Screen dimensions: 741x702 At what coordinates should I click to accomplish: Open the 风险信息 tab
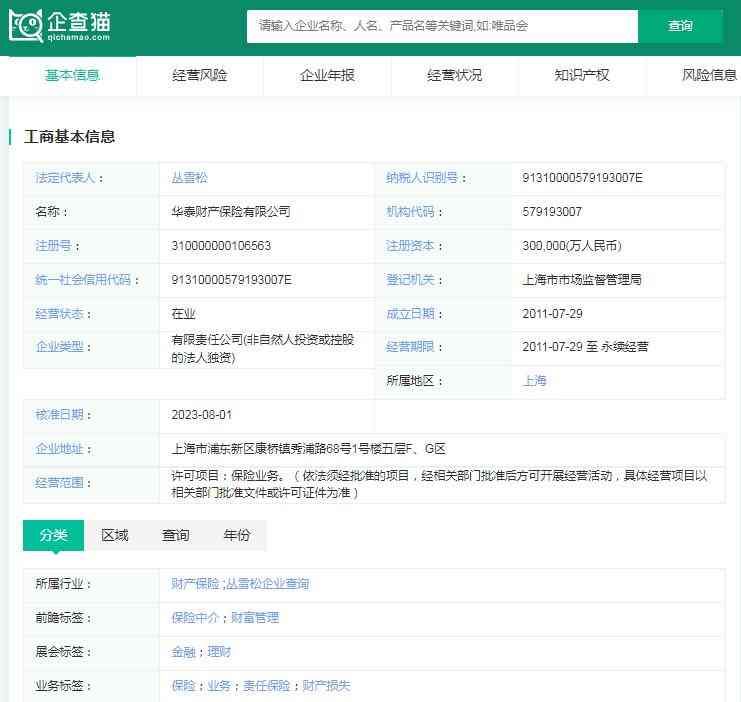point(708,75)
